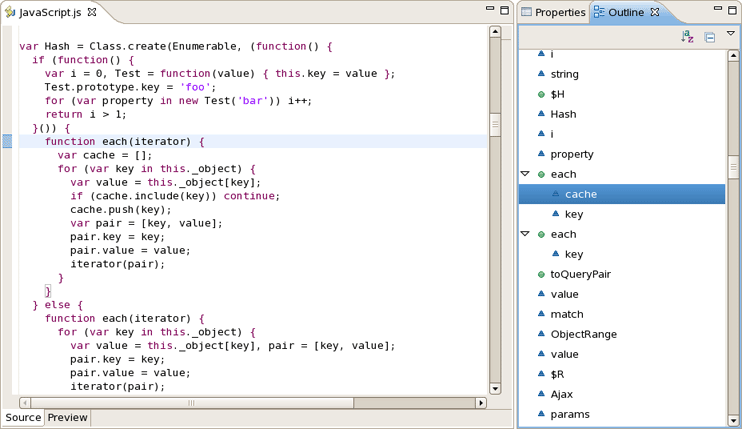The width and height of the screenshot is (742, 429).
Task: Click the Properties tab table icon
Action: click(x=526, y=12)
